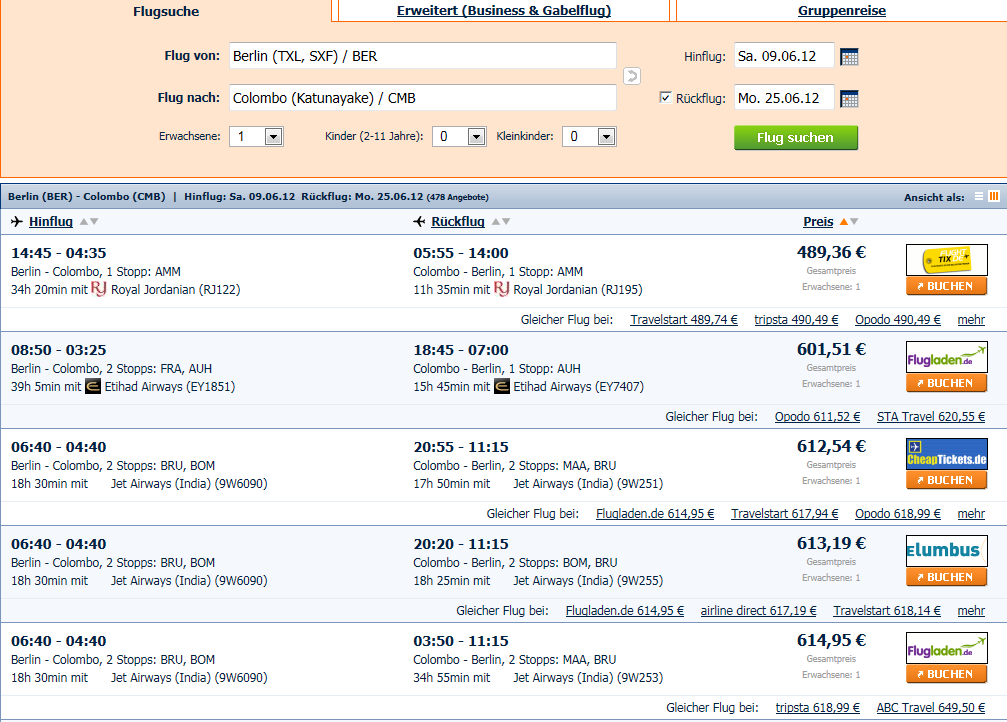The image size is (1007, 722).
Task: Click the Flight Tix provider logo
Action: (947, 260)
